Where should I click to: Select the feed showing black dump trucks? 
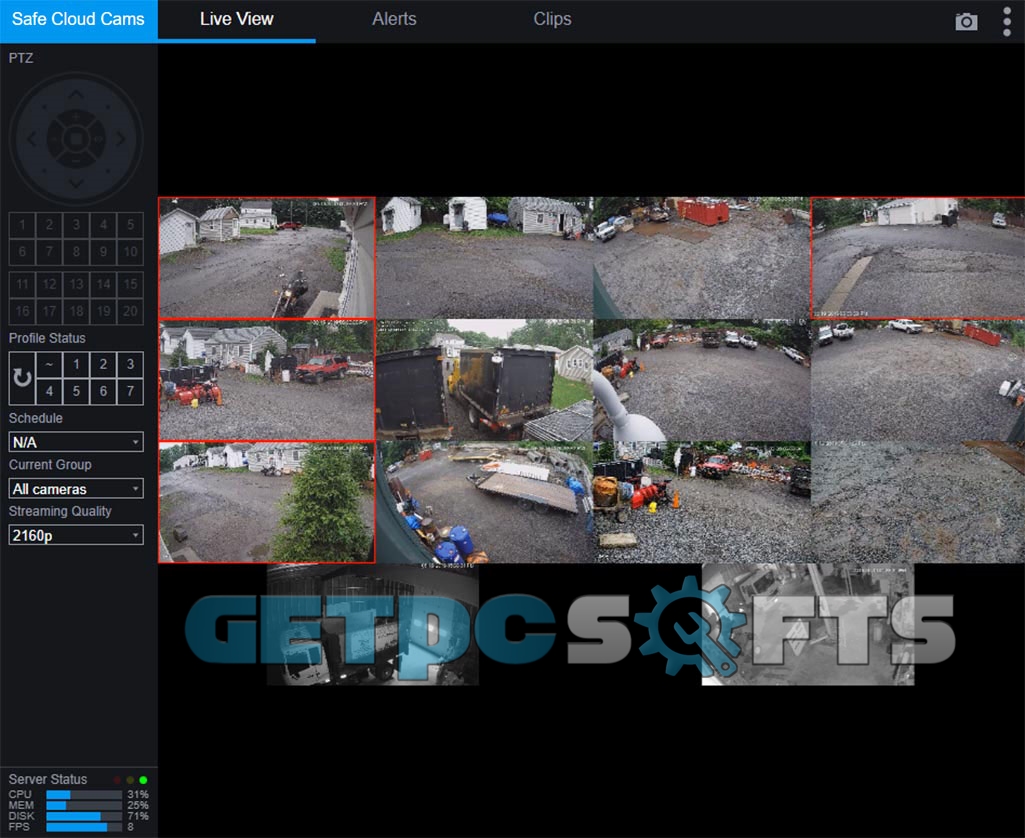pyautogui.click(x=484, y=380)
